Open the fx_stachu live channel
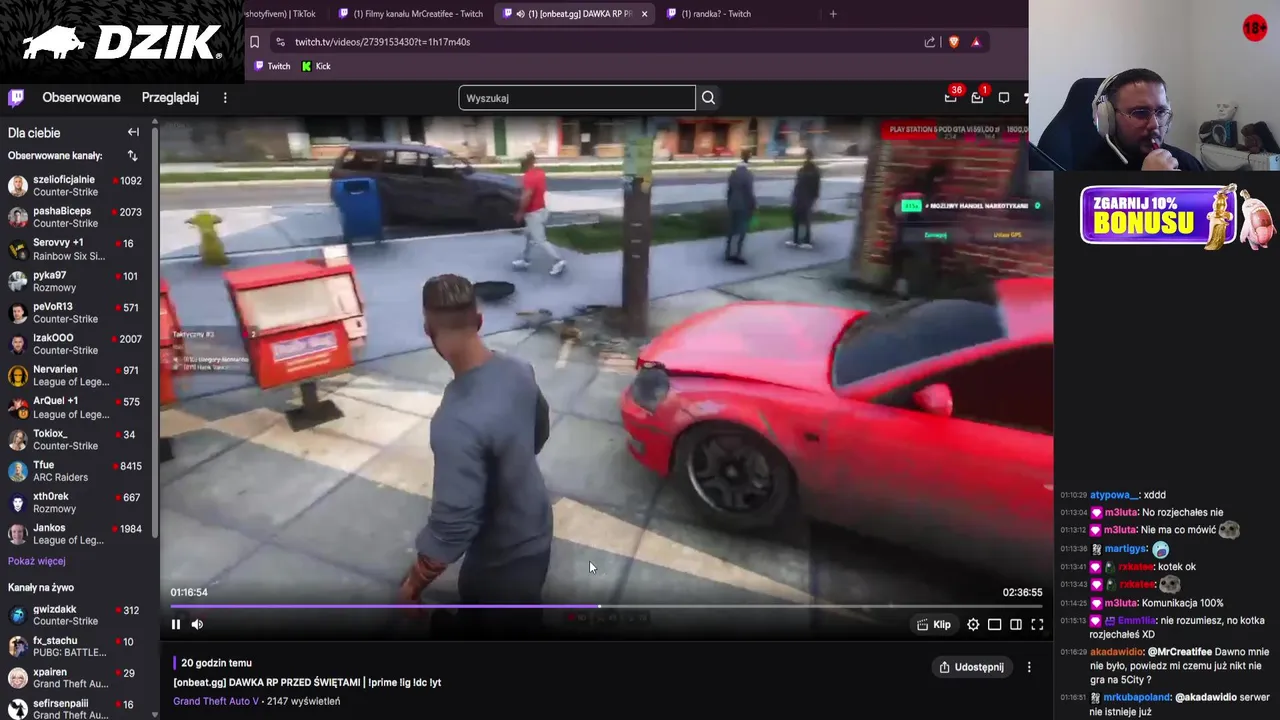Image resolution: width=1280 pixels, height=720 pixels. [x=76, y=646]
